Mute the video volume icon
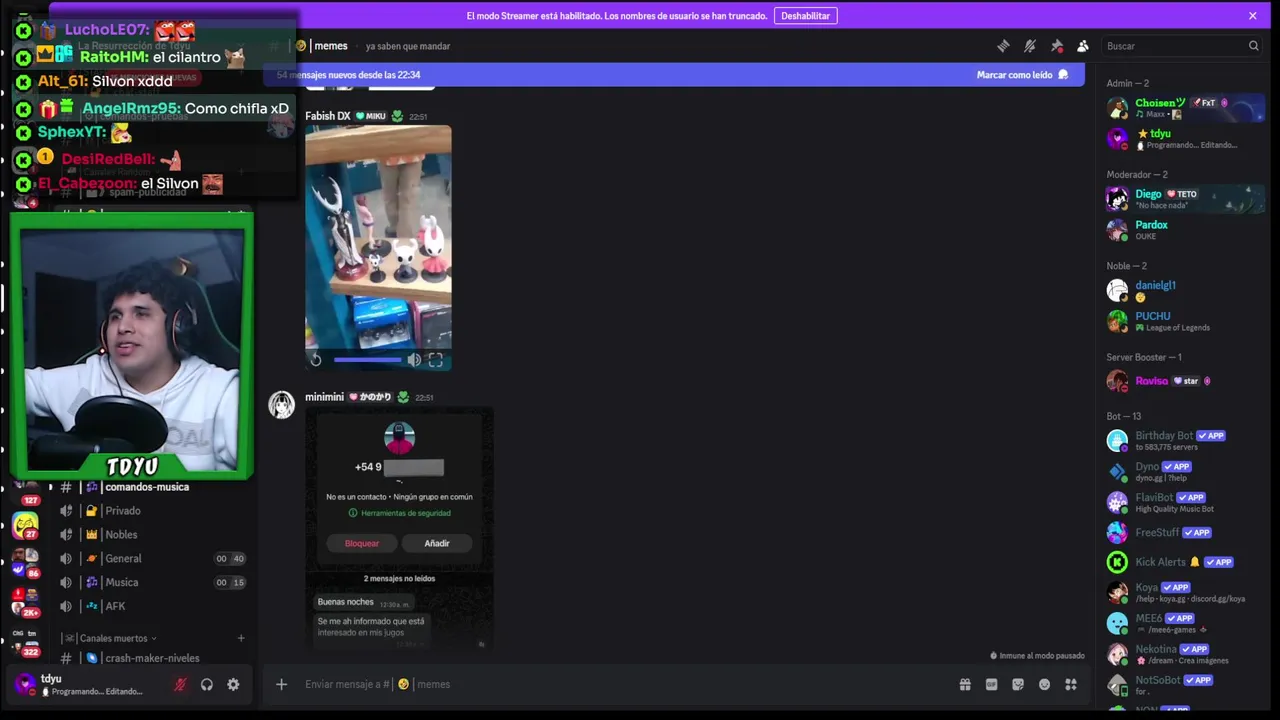The height and width of the screenshot is (720, 1280). [x=414, y=360]
